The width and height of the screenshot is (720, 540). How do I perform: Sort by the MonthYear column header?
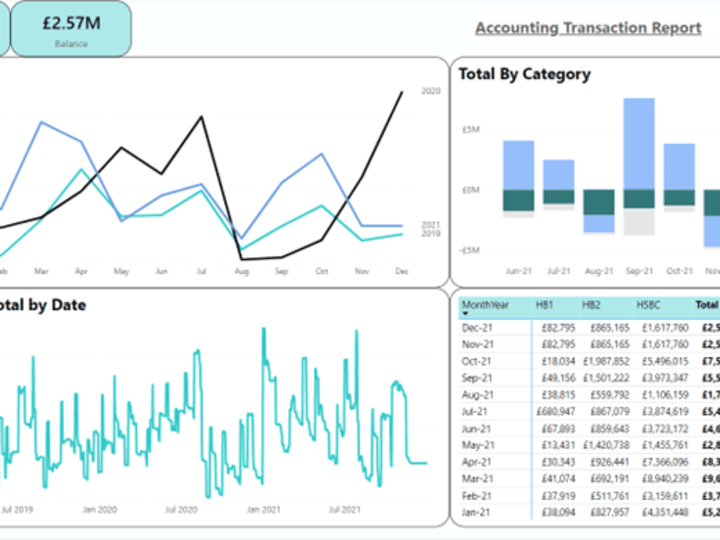pyautogui.click(x=485, y=304)
